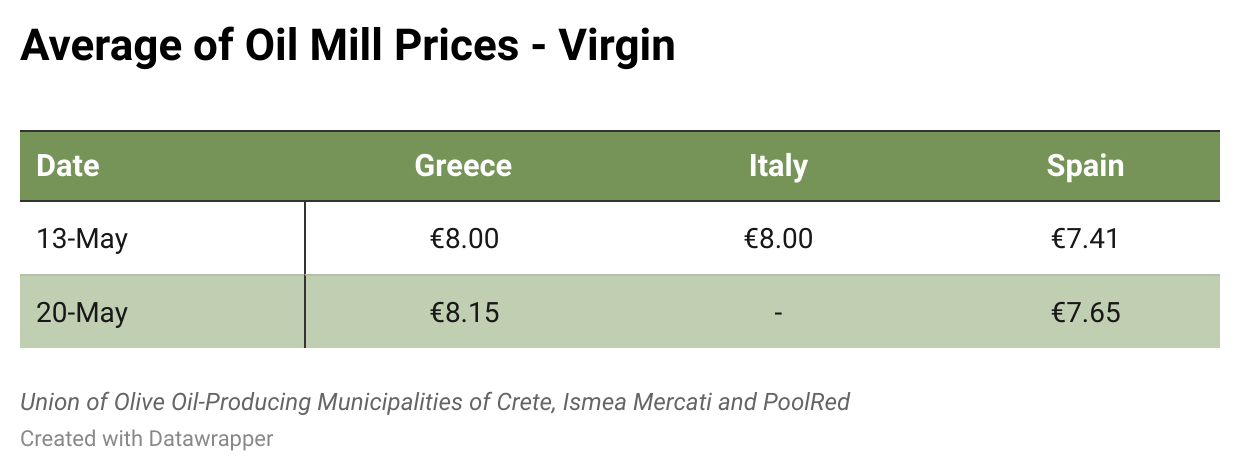Select Spain price €7.65 cell
1240x472 pixels.
click(x=1085, y=313)
